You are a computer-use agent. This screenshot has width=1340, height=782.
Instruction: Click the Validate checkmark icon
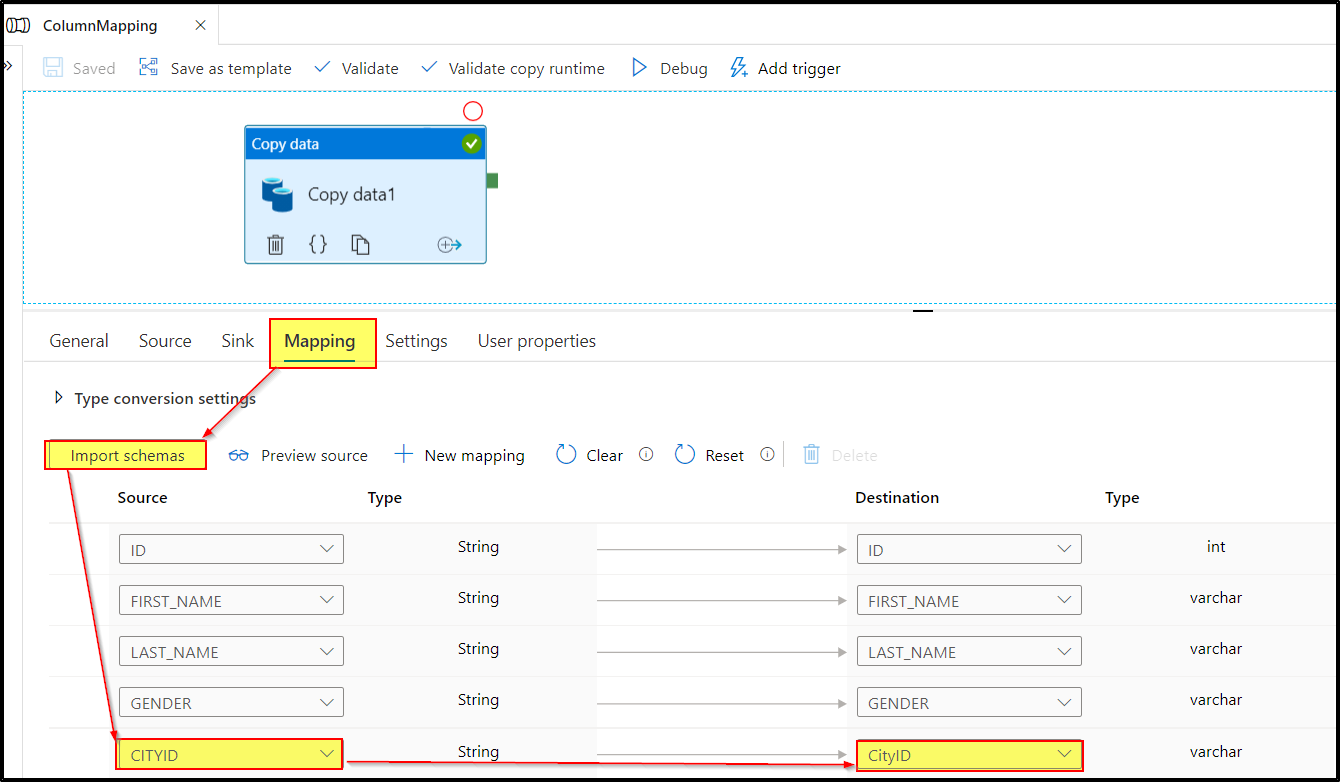tap(322, 67)
